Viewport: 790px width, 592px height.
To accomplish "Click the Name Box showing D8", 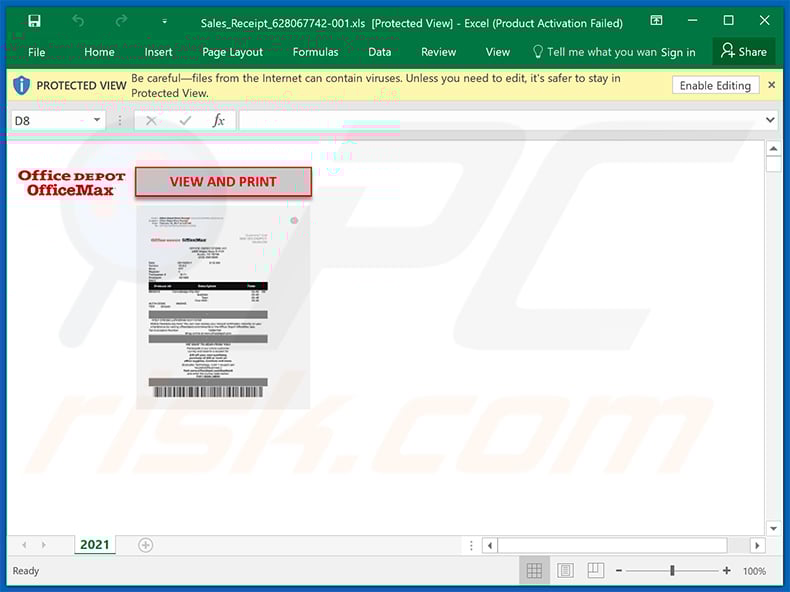I will pyautogui.click(x=50, y=121).
